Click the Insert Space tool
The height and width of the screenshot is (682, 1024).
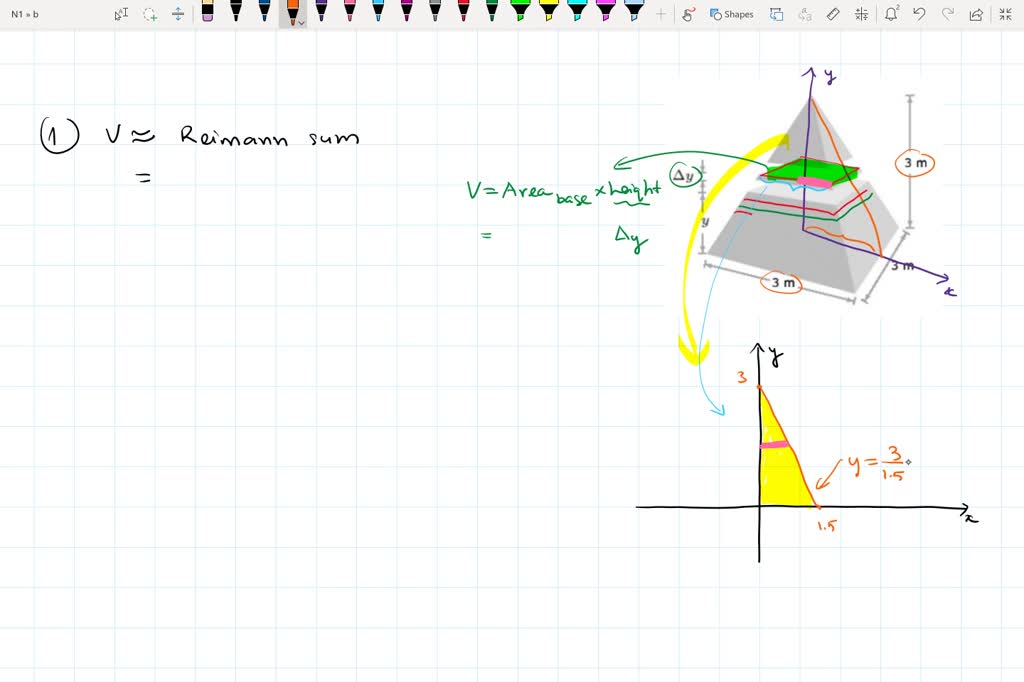pos(177,15)
